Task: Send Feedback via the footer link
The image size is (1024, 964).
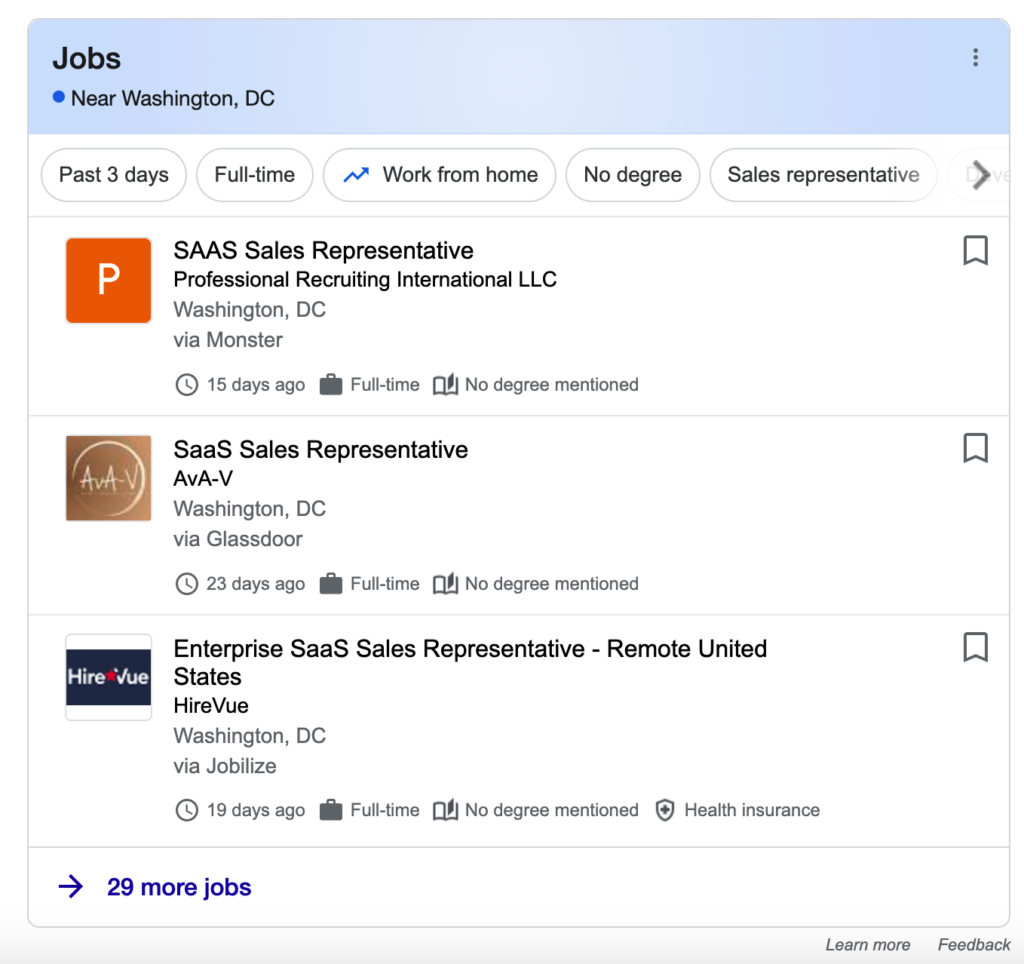Action: pos(974,944)
